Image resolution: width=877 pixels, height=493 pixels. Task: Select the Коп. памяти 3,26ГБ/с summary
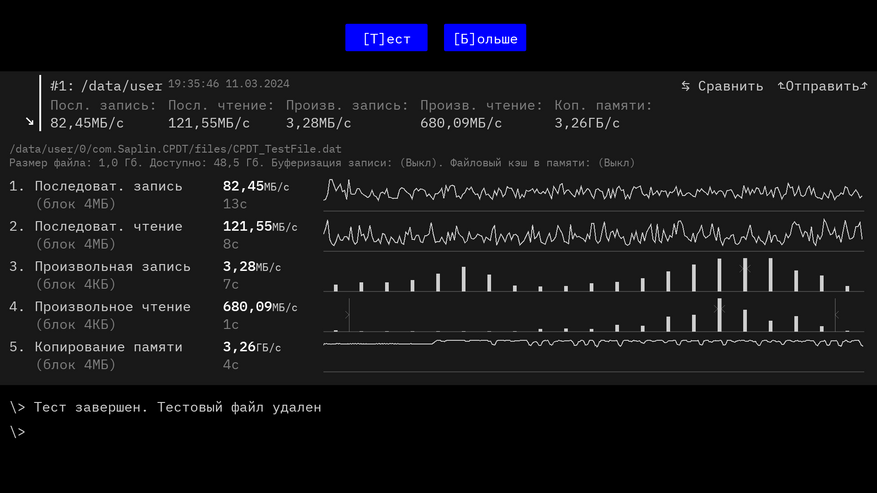pyautogui.click(x=603, y=114)
